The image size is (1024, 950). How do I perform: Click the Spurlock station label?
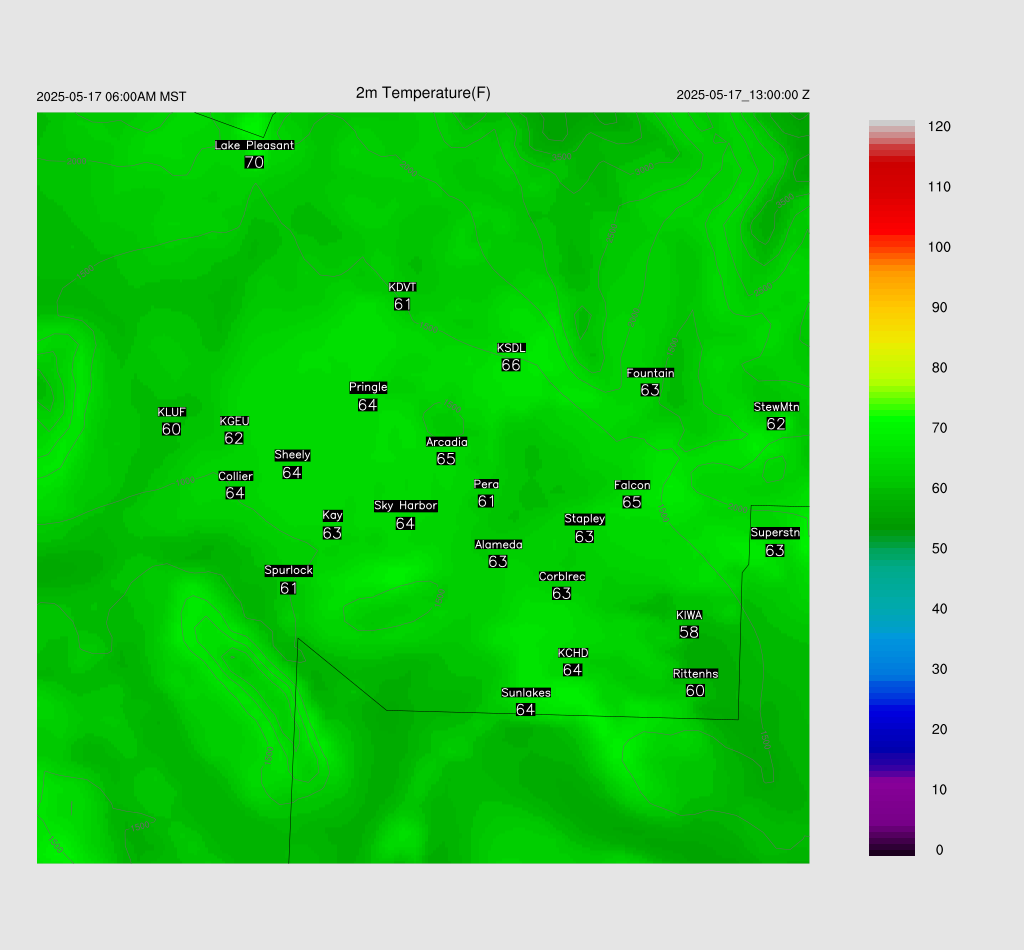coord(289,571)
